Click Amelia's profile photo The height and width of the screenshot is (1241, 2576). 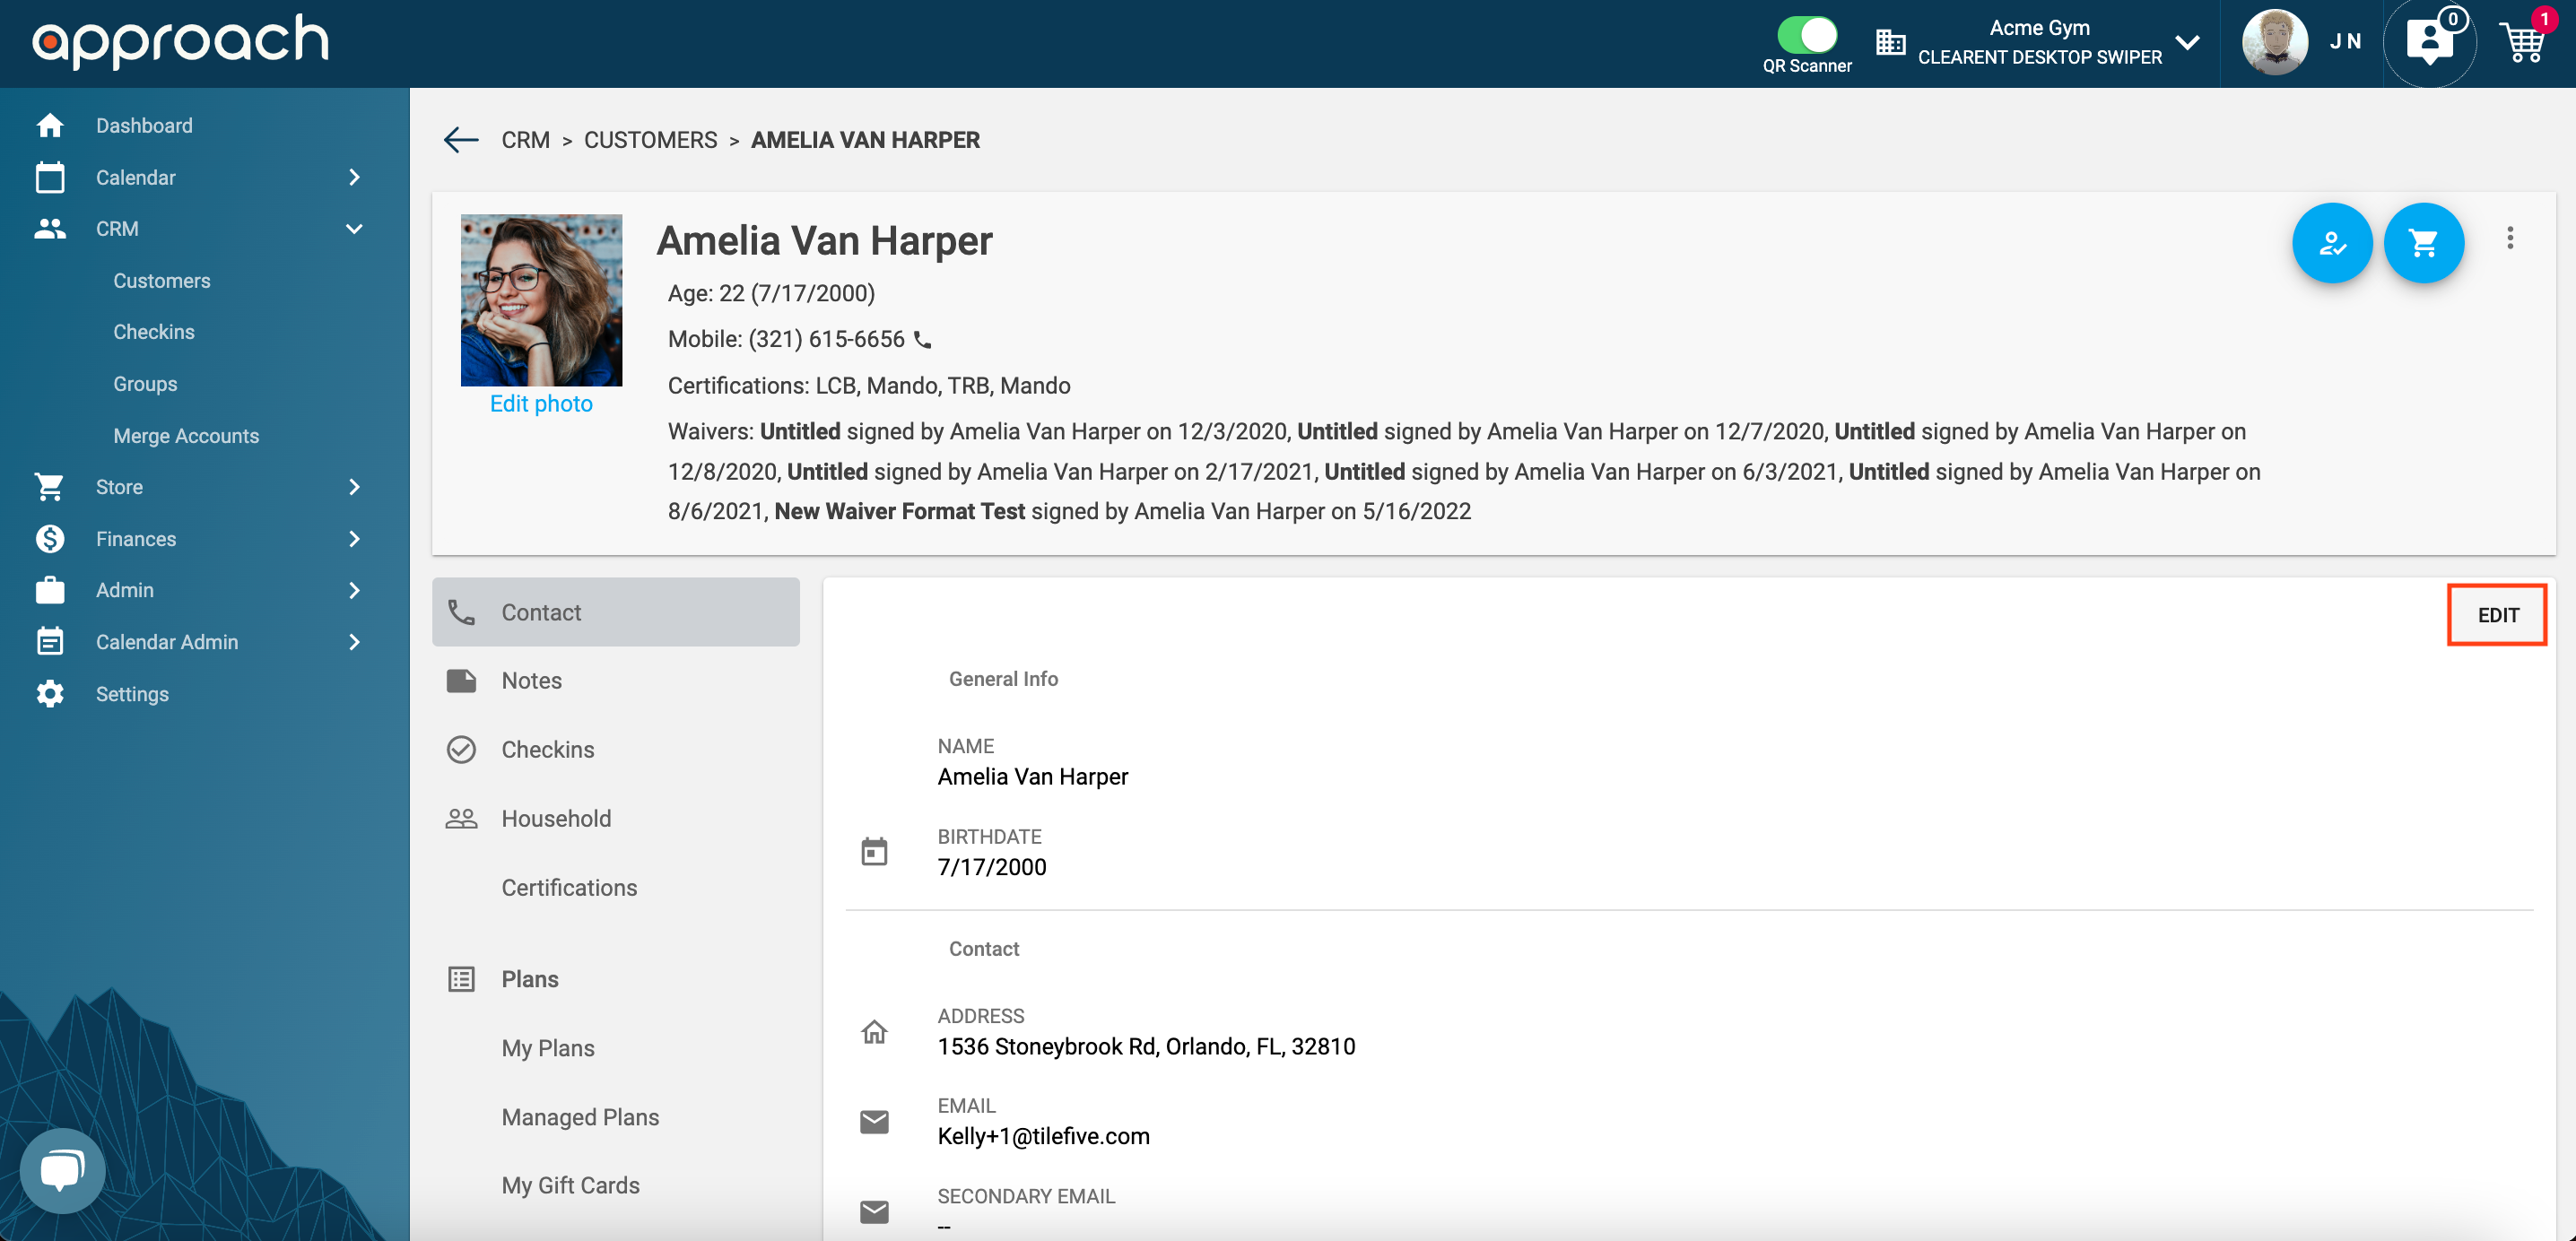click(541, 300)
